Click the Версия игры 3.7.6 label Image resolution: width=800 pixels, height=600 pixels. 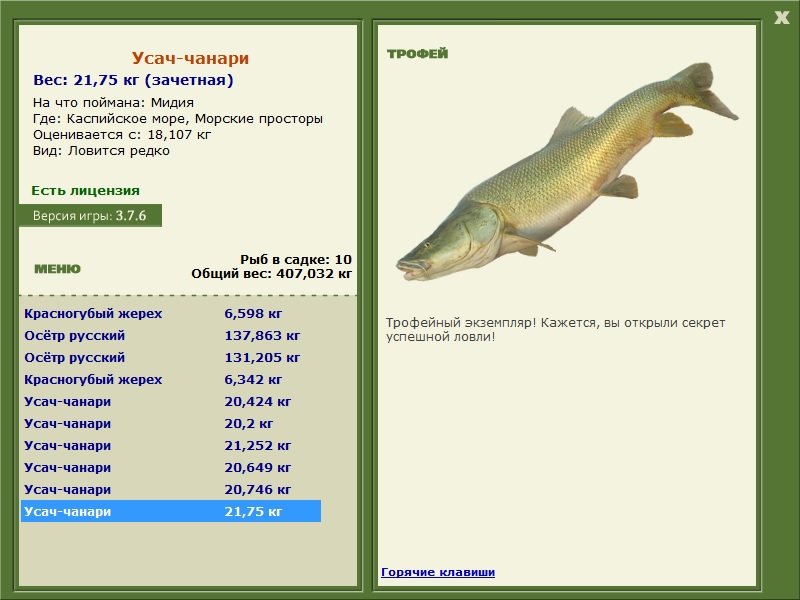point(89,216)
